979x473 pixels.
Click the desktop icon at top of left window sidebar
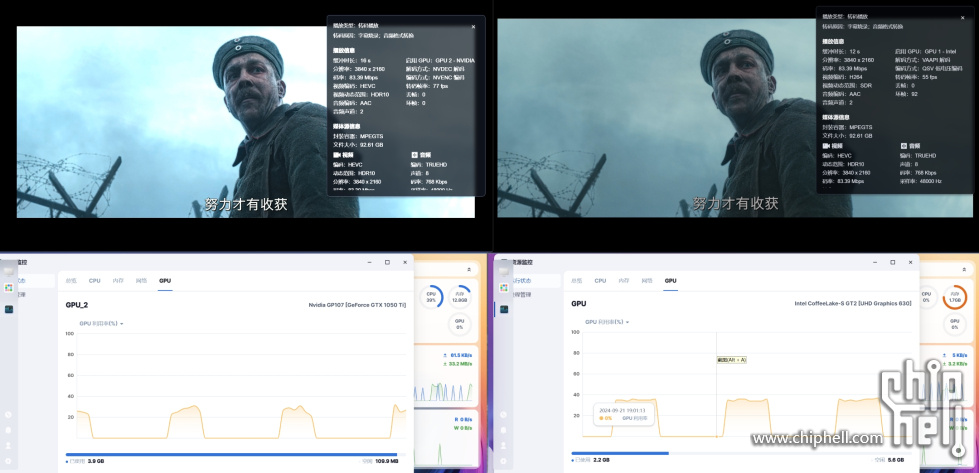tap(9, 271)
